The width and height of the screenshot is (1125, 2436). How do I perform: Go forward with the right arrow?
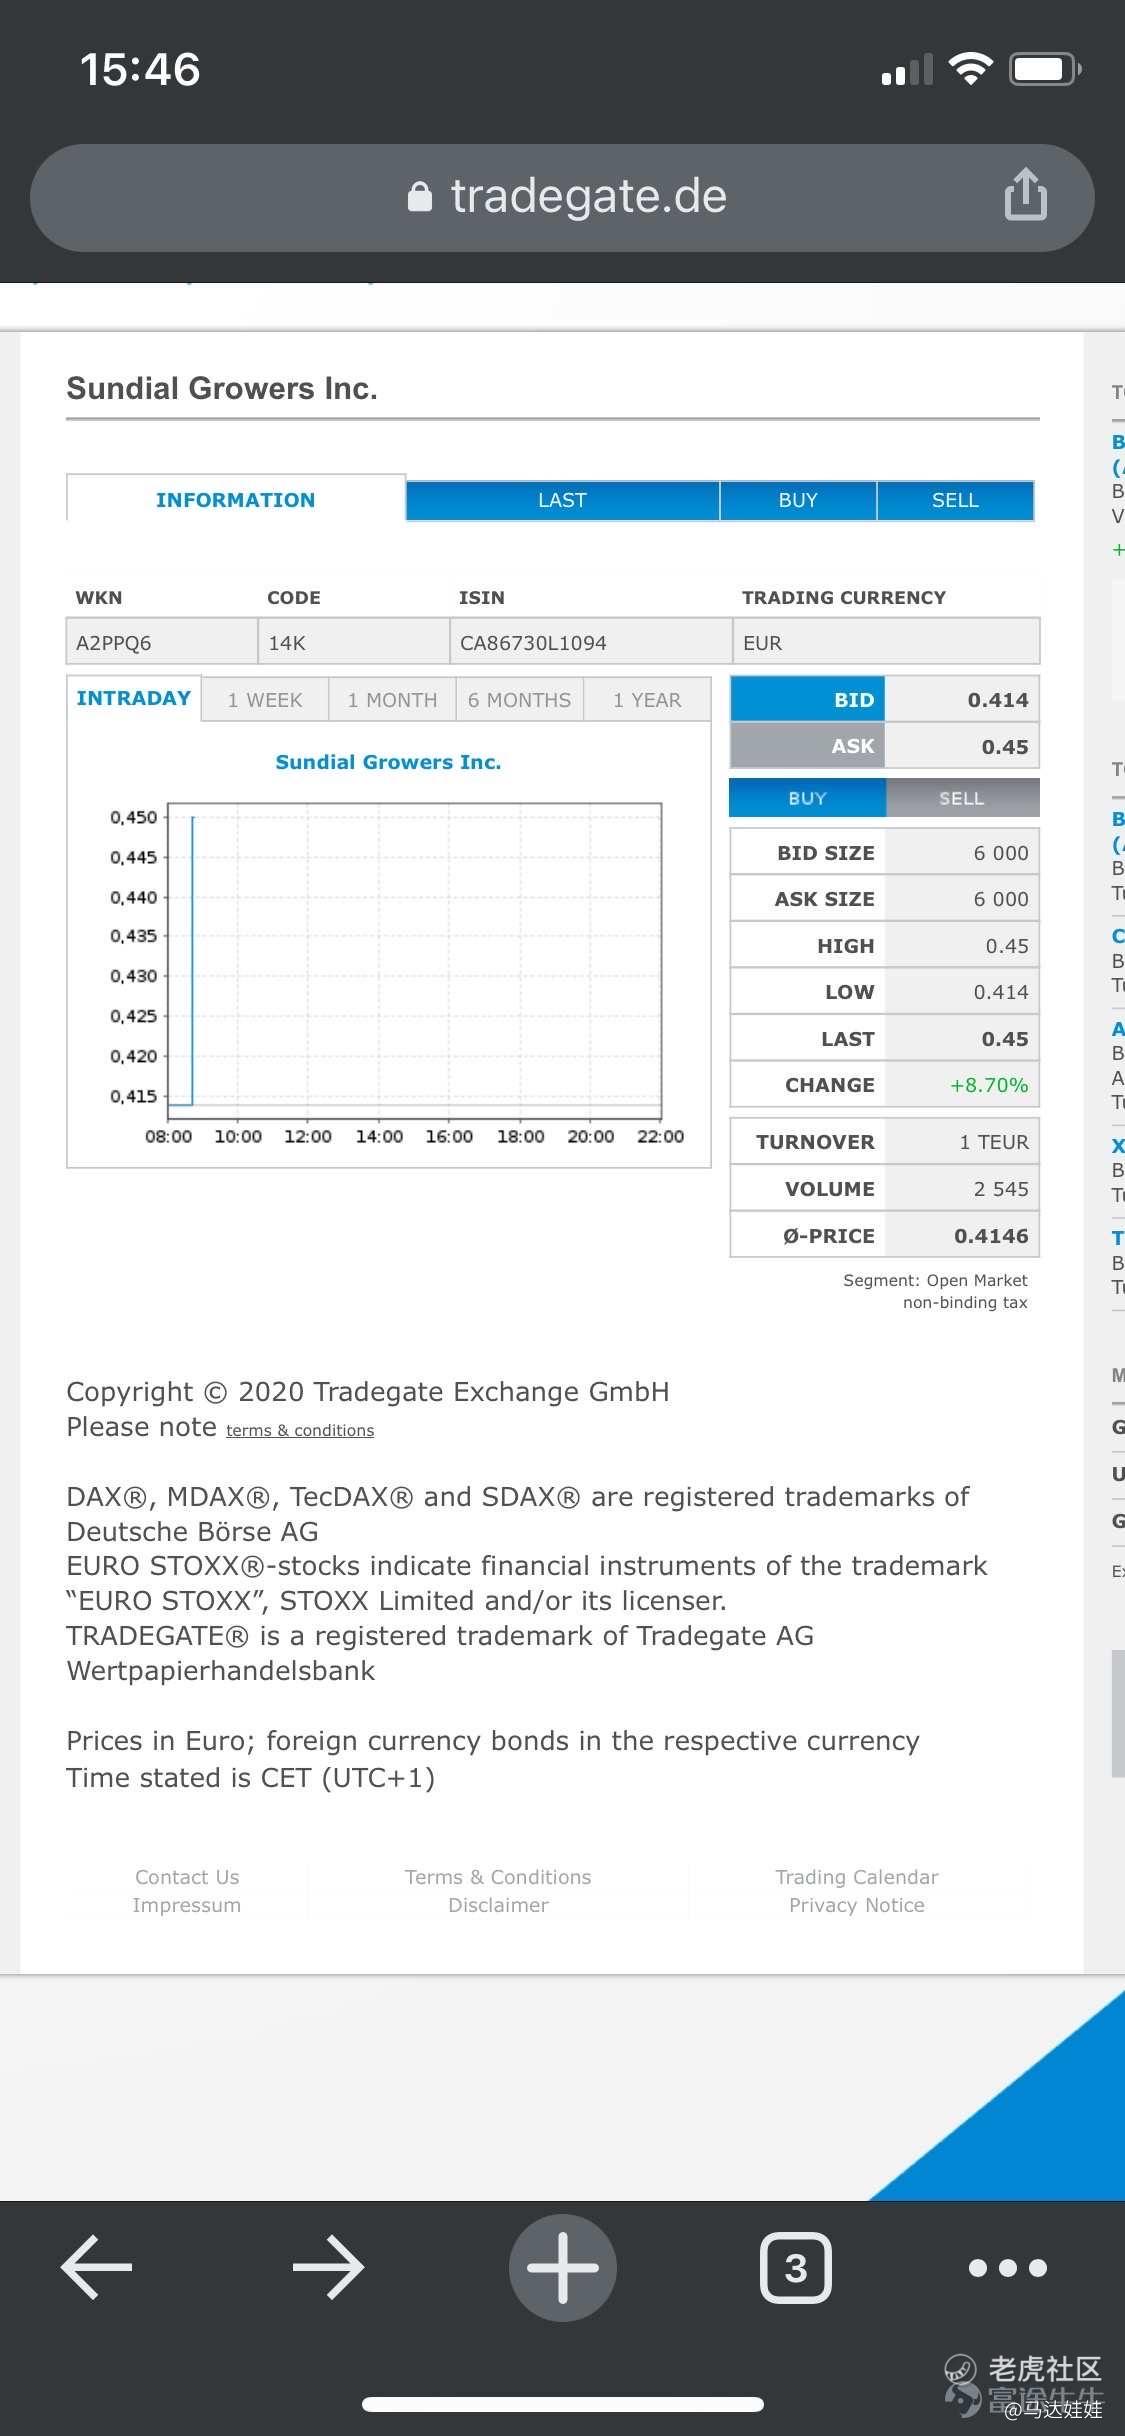328,2267
